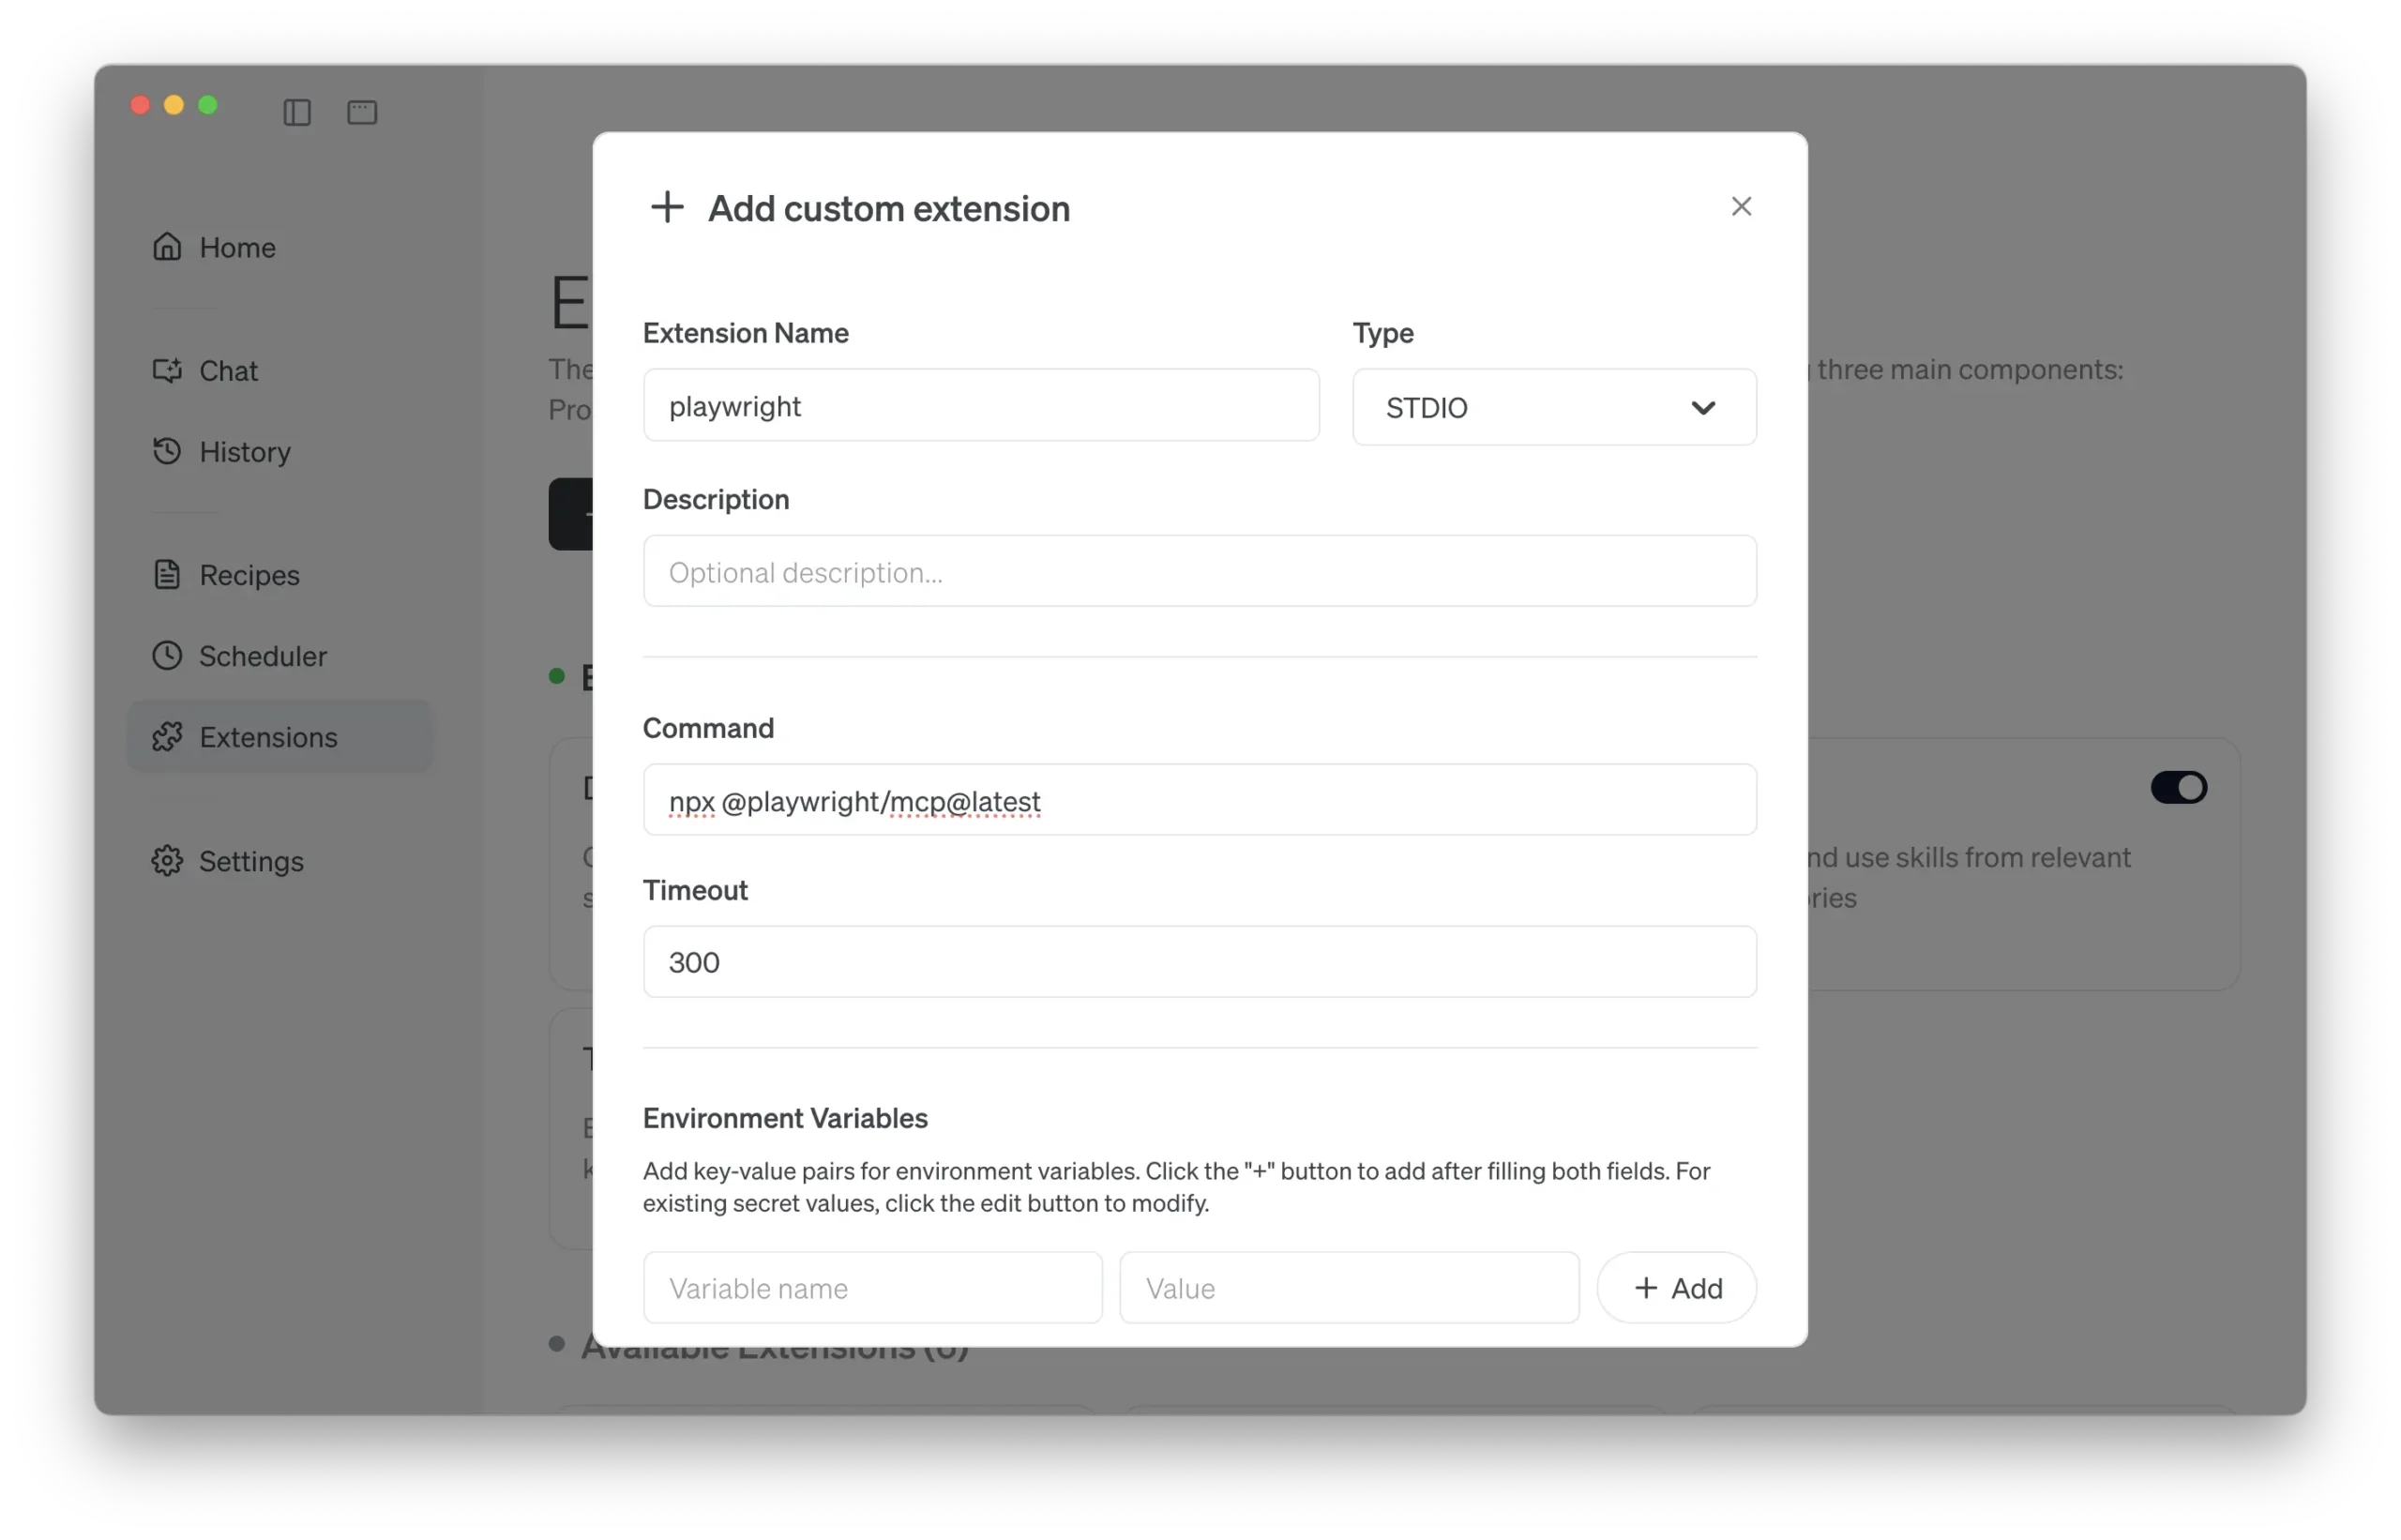Click the Extension Name field containing playwright
This screenshot has height=1540, width=2401.
click(x=981, y=405)
